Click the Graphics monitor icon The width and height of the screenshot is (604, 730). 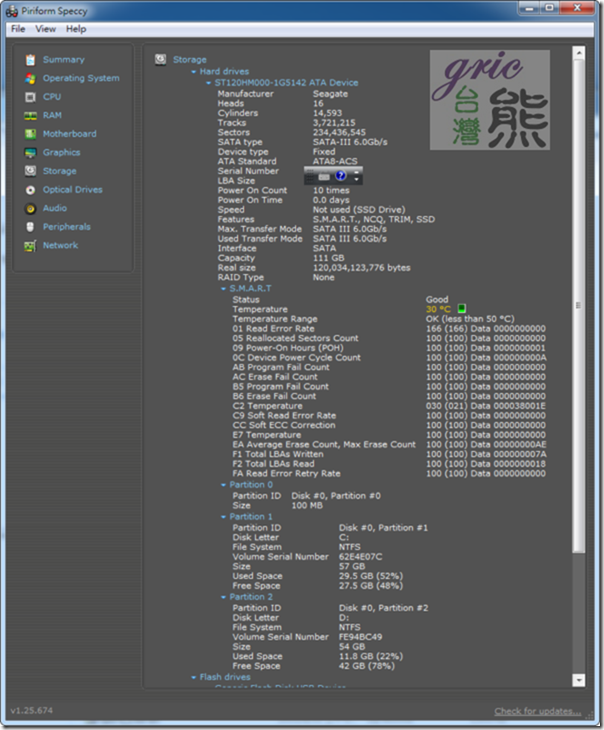point(30,153)
